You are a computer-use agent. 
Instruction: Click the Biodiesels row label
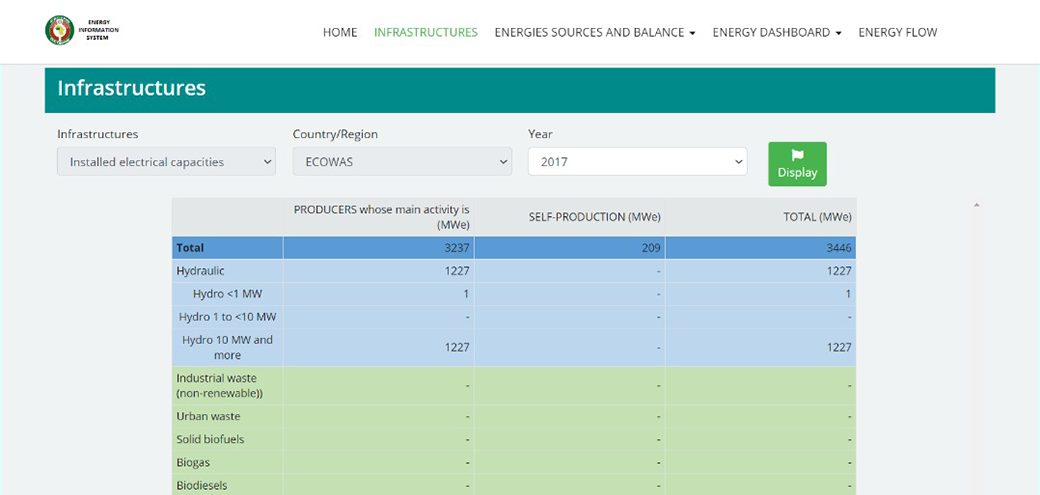[202, 485]
